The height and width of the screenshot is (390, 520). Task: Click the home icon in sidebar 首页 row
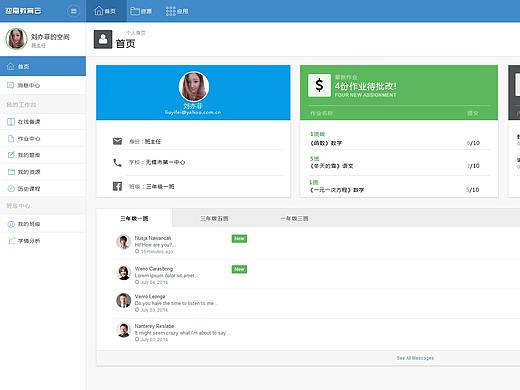tap(11, 66)
